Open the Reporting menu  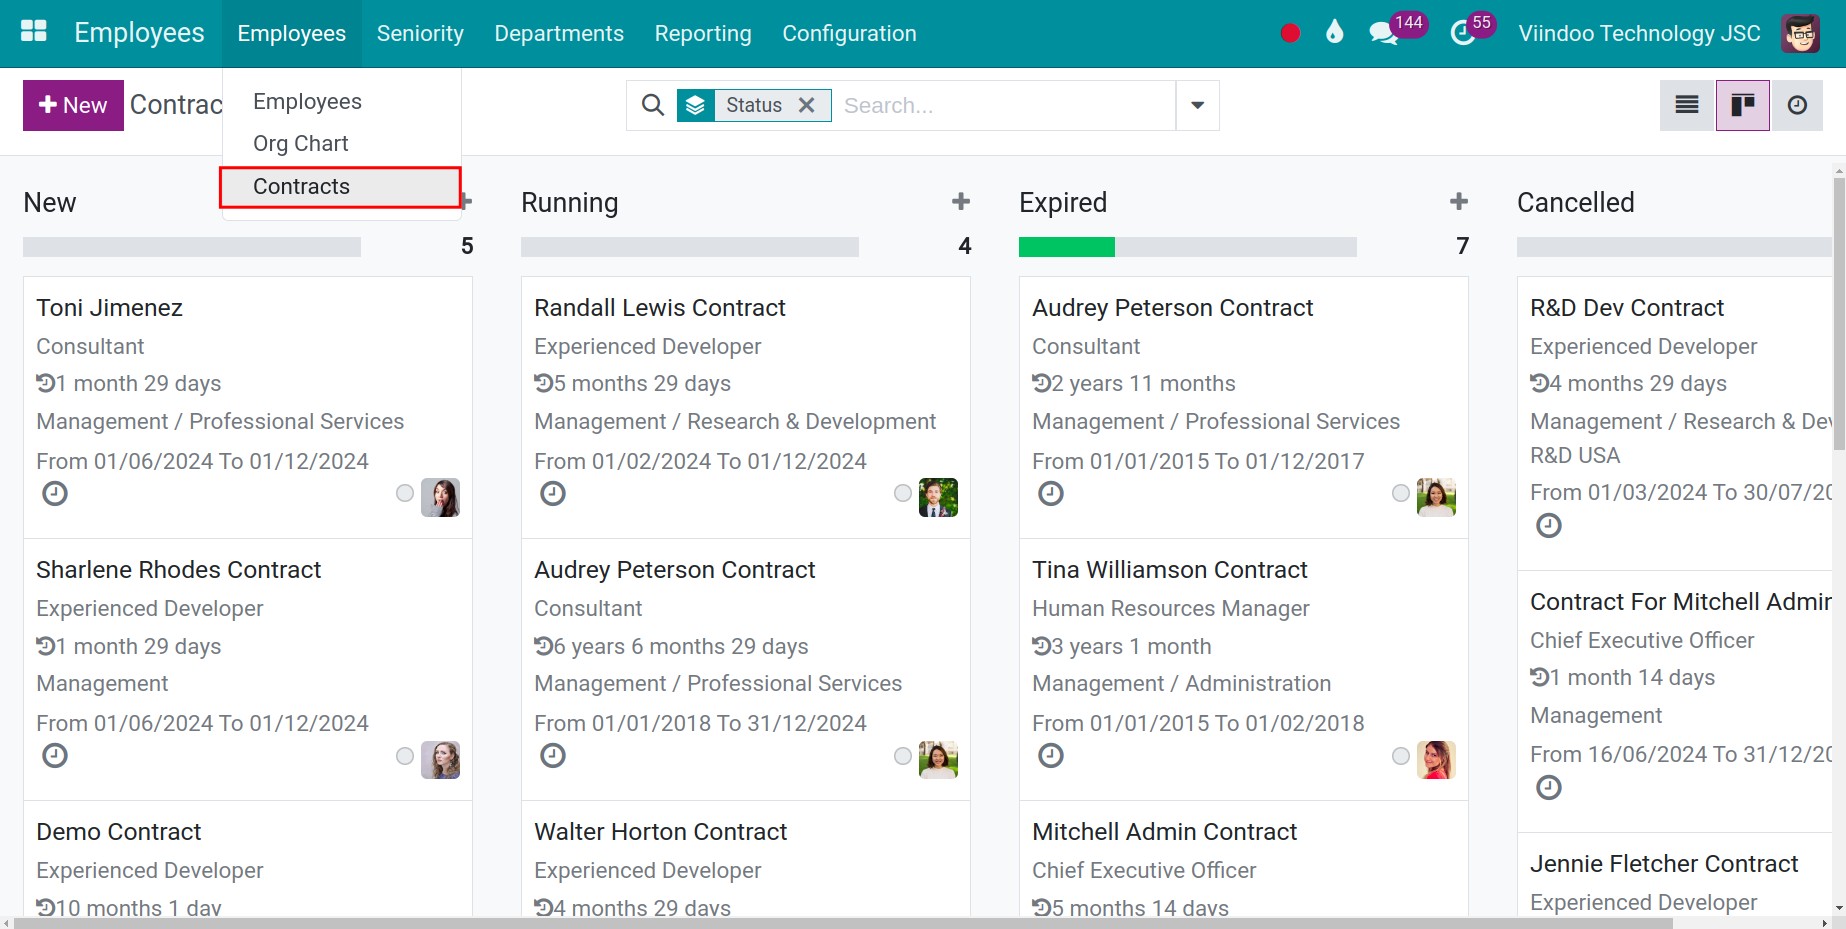click(703, 33)
